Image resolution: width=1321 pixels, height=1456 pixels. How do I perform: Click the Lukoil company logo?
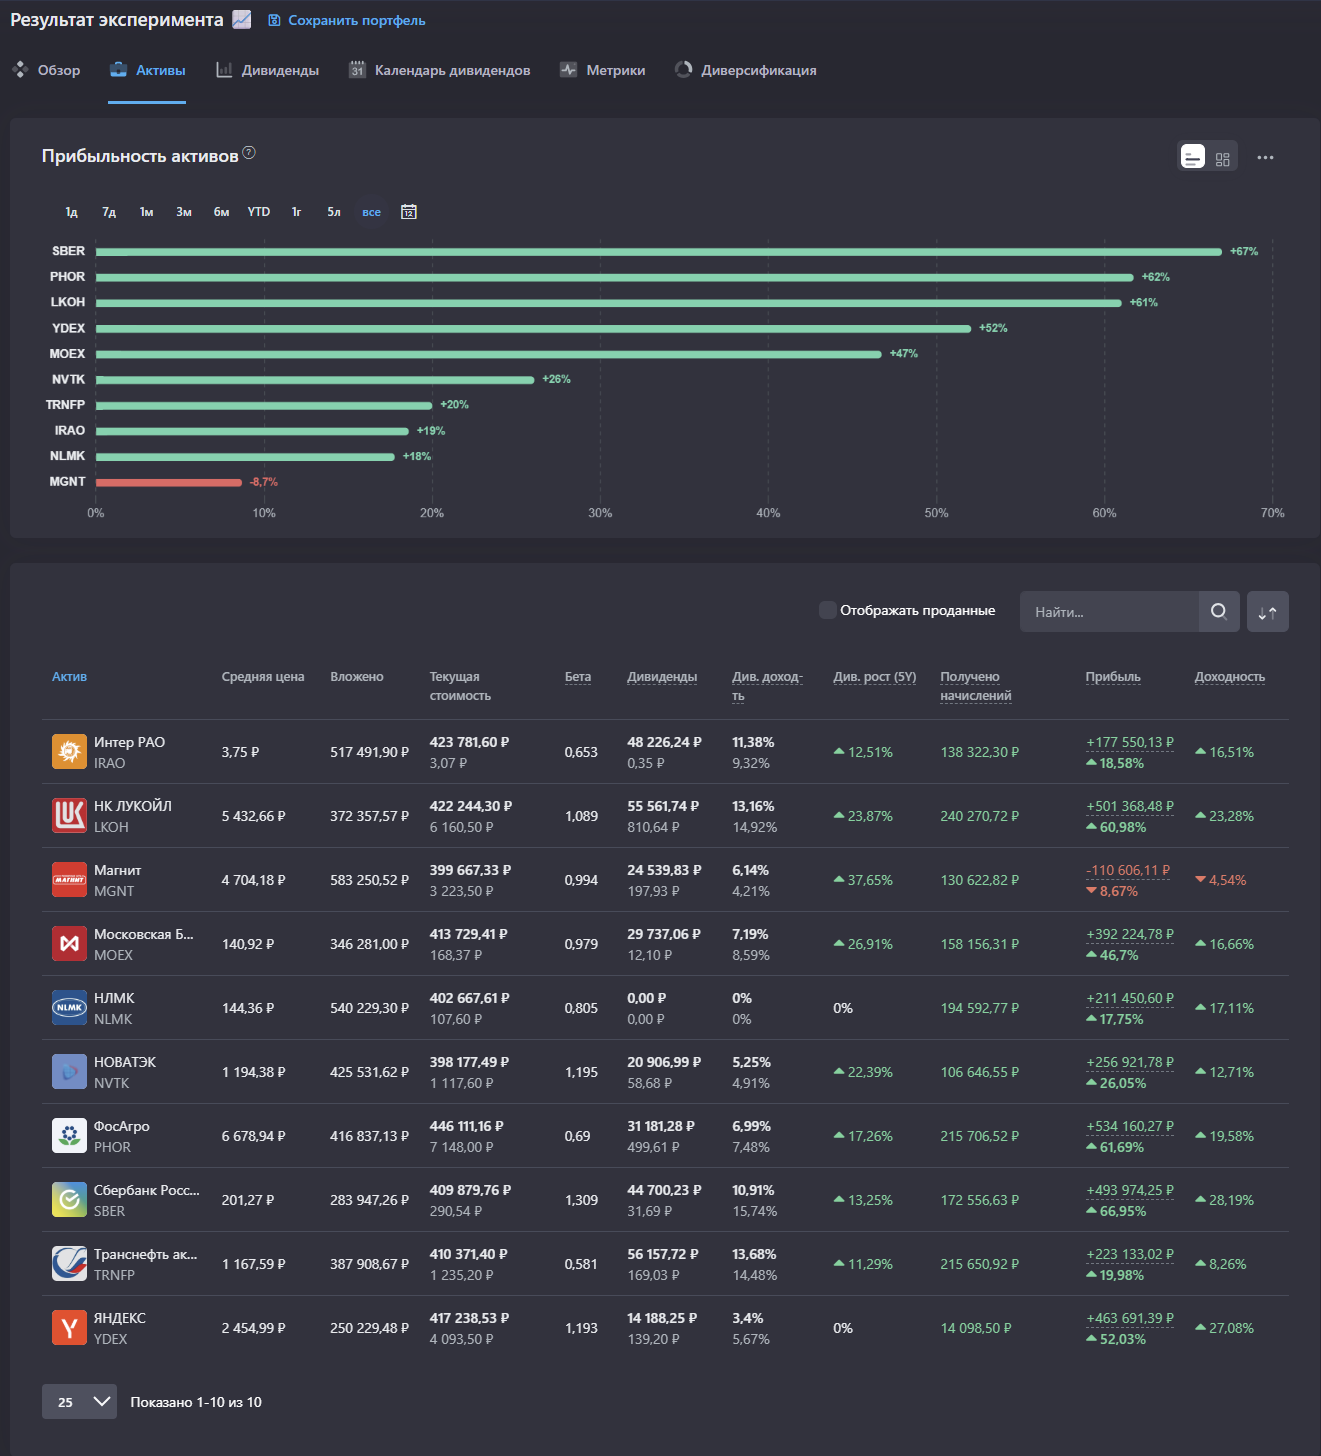69,816
